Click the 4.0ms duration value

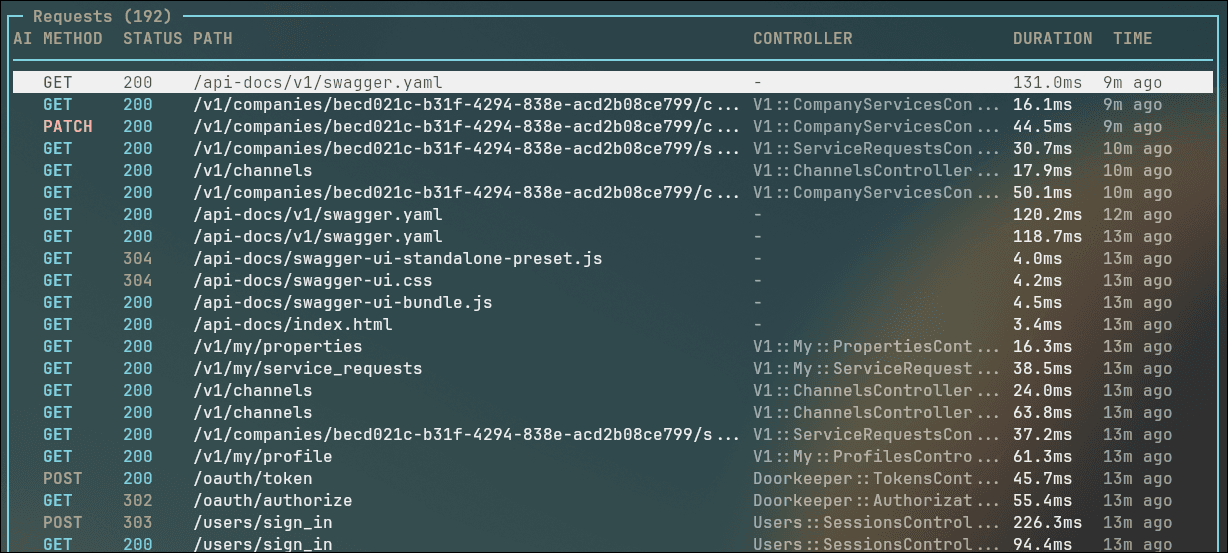tap(1038, 259)
